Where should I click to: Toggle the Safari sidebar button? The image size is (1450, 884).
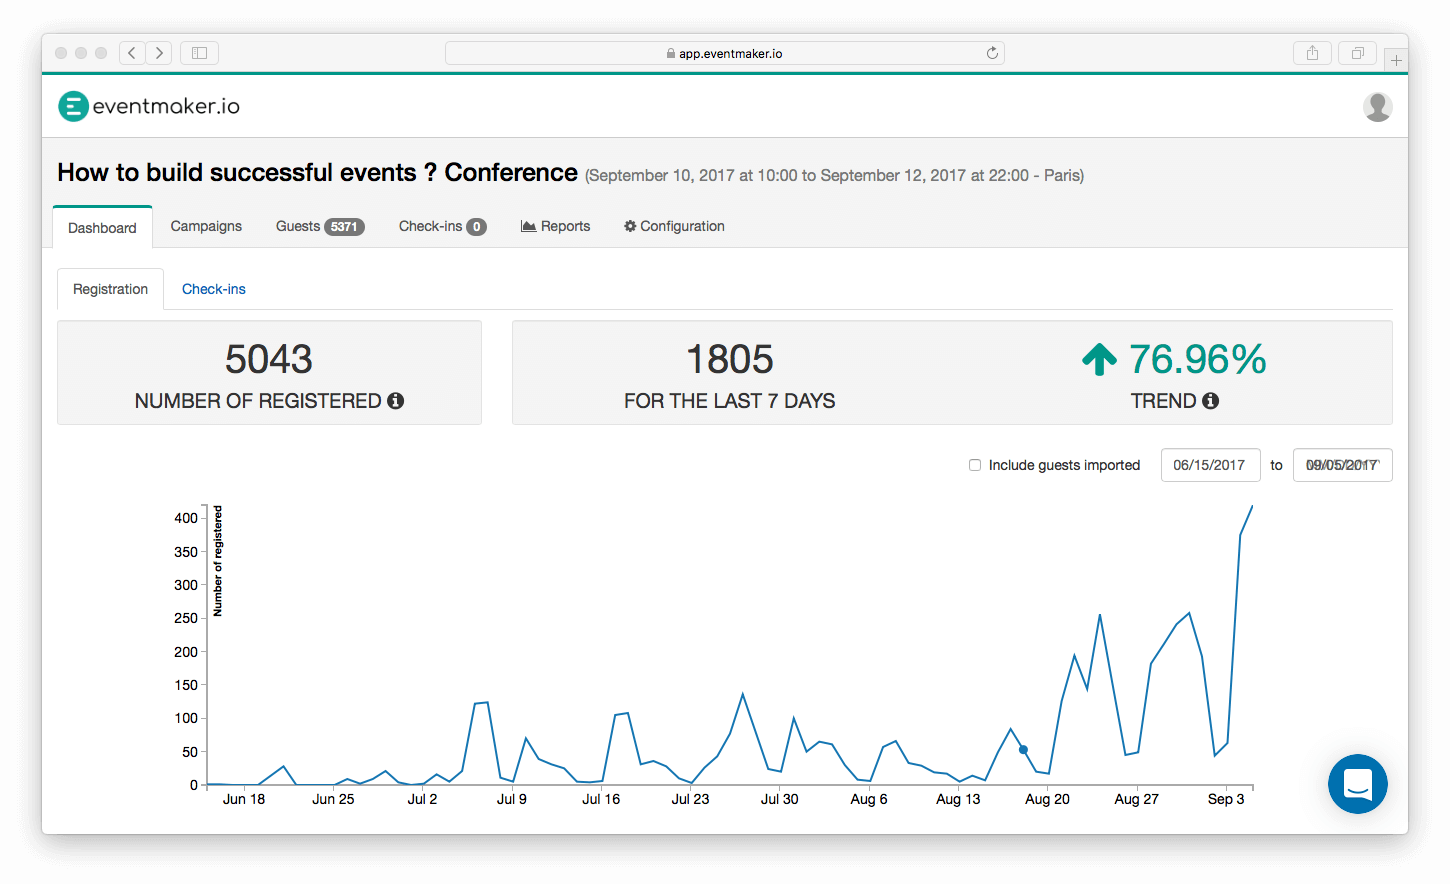pyautogui.click(x=199, y=53)
